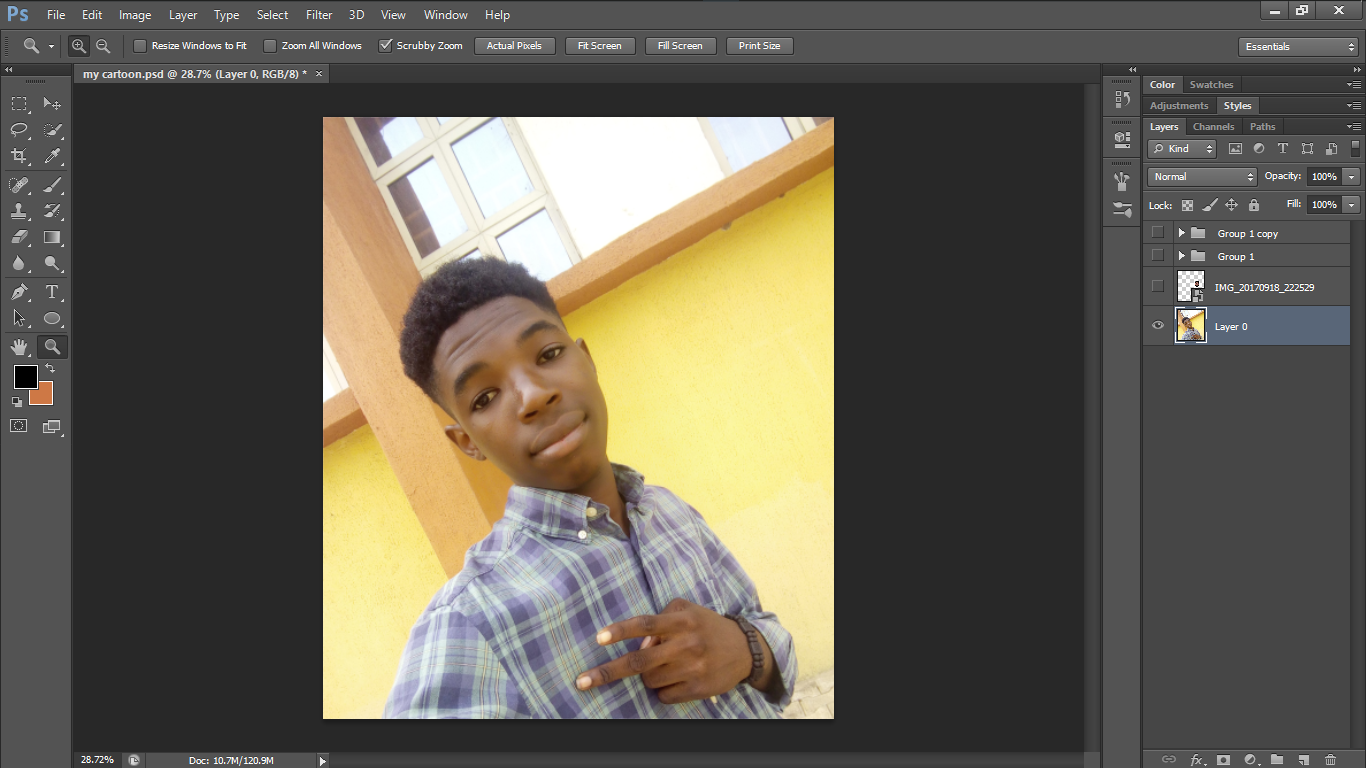Swap foreground and background colors
Viewport: 1366px width, 768px height.
point(50,369)
